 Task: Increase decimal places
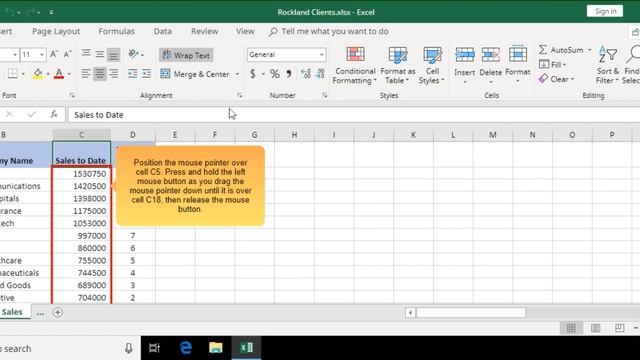pyautogui.click(x=305, y=74)
